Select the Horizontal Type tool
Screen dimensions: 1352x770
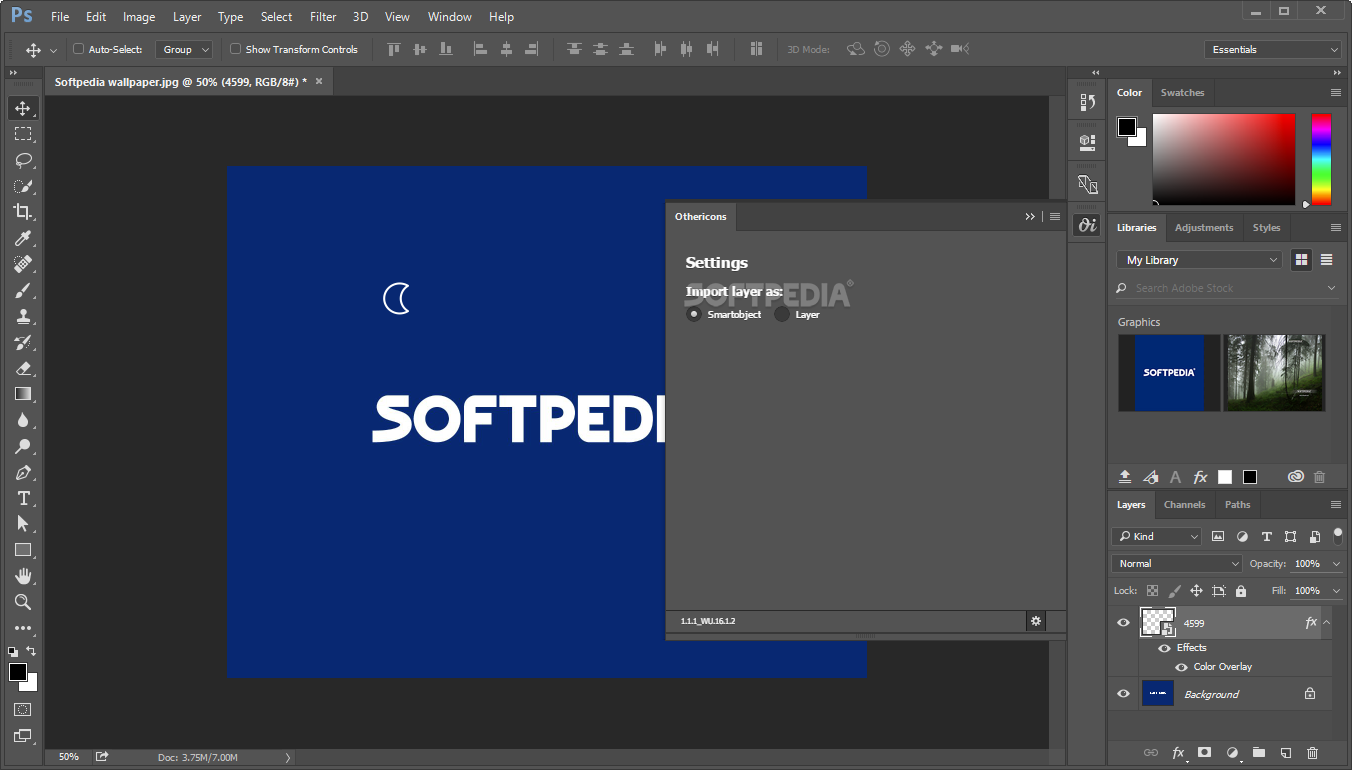coord(22,498)
